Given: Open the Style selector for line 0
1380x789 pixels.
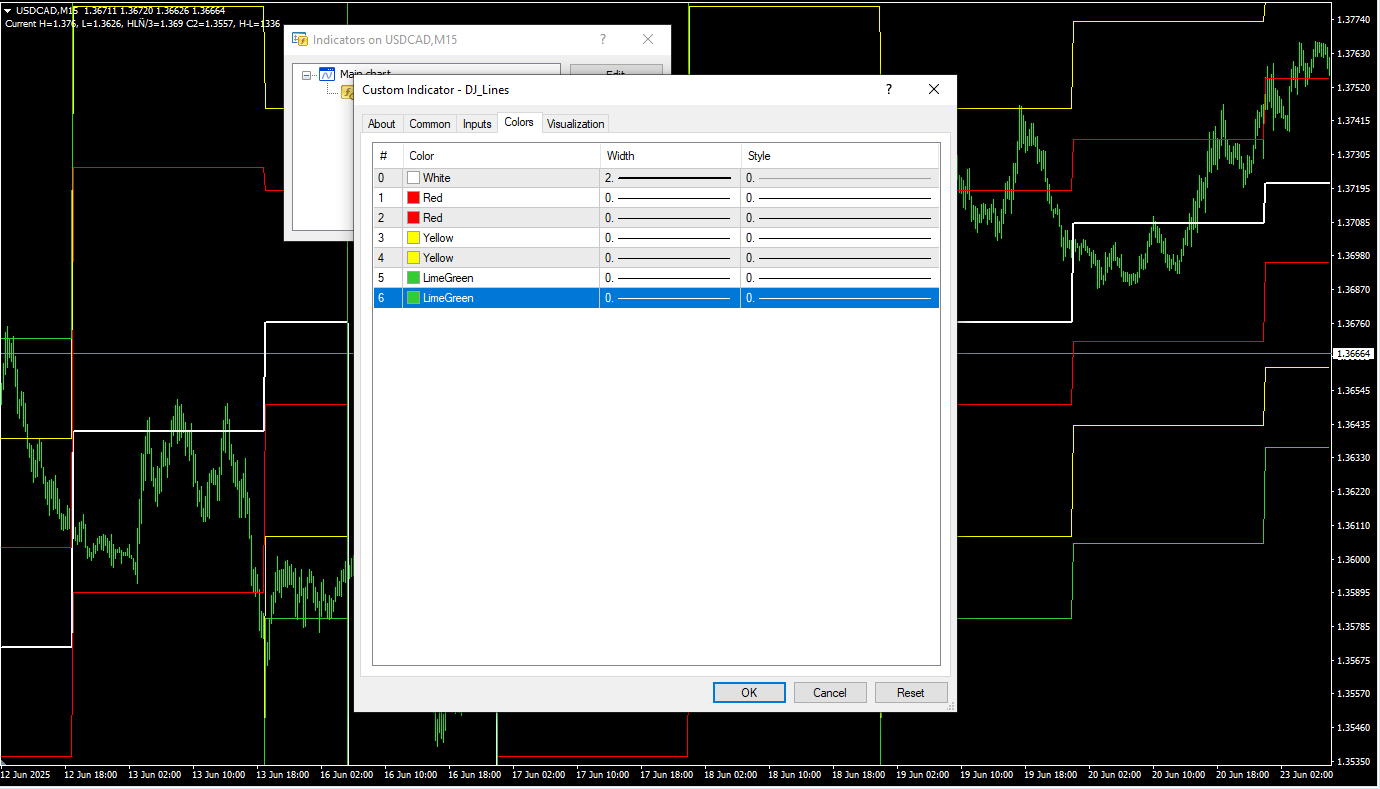Looking at the screenshot, I should 840,178.
